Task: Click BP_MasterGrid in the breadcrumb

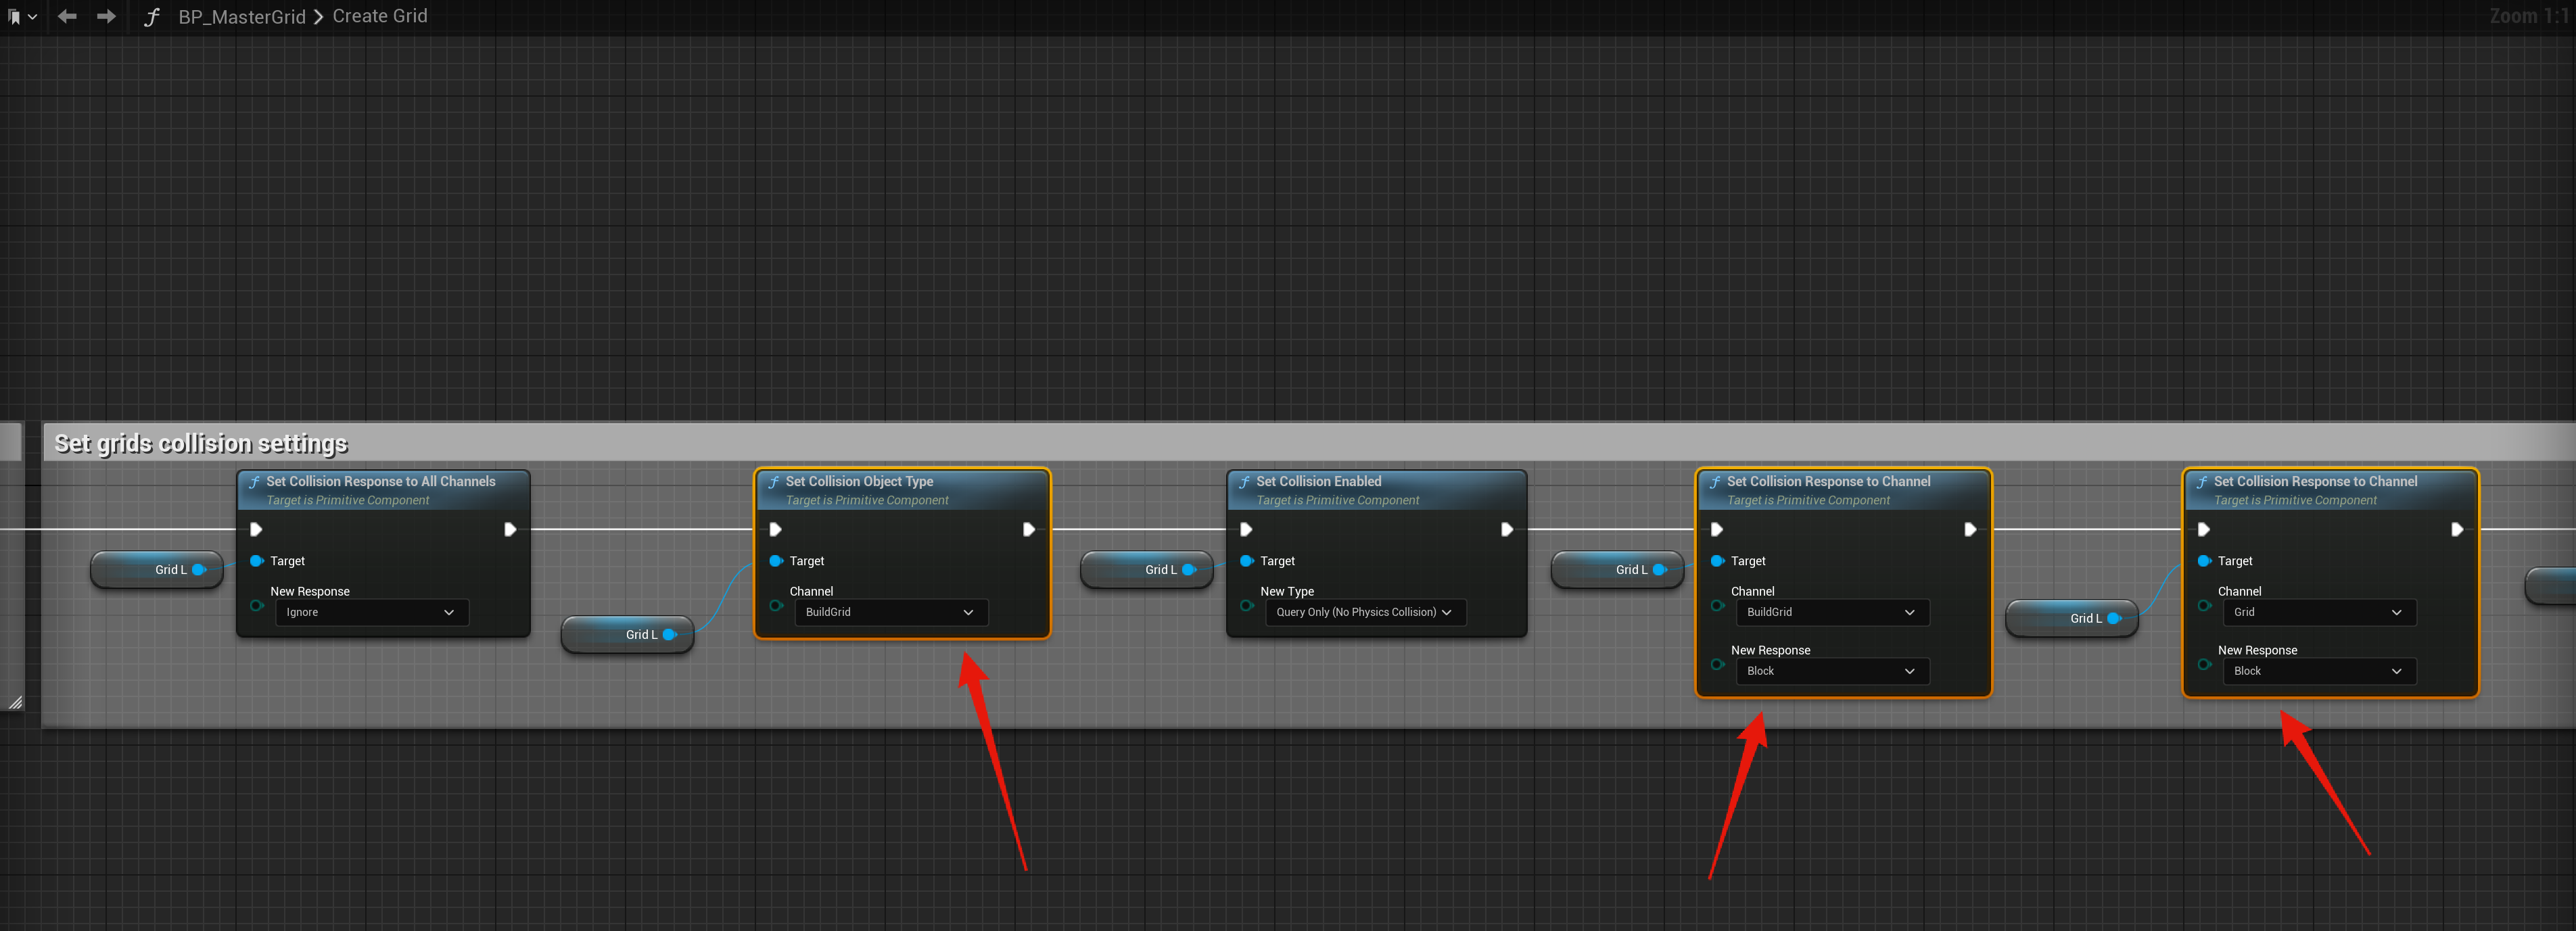Action: click(x=242, y=17)
